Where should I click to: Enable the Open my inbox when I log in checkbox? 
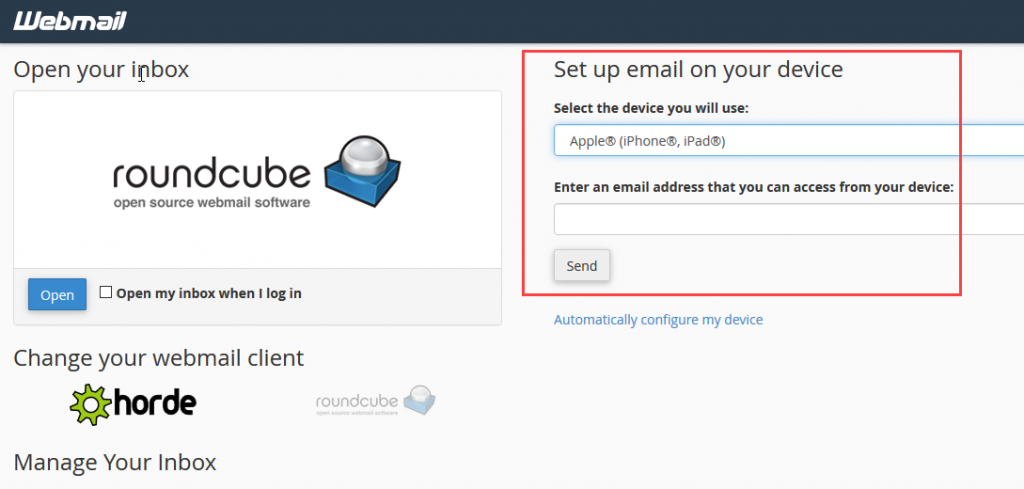click(106, 293)
